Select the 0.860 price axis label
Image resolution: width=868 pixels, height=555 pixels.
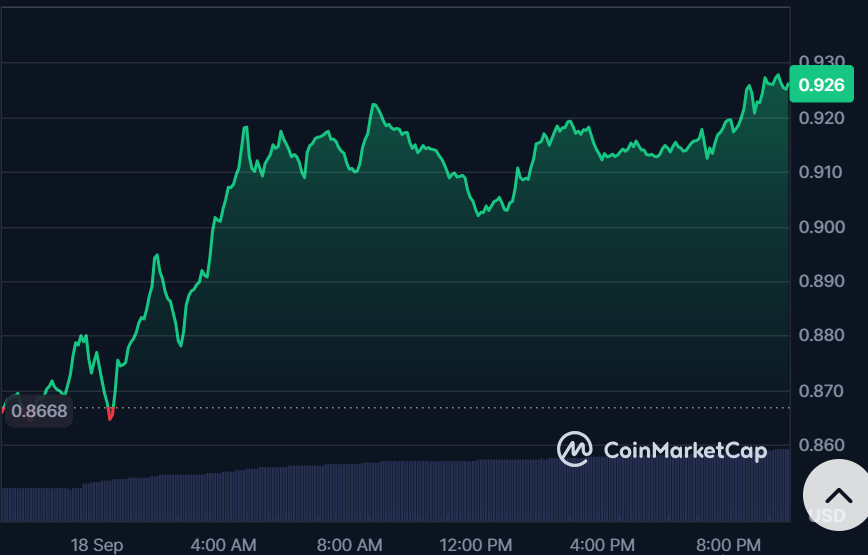pyautogui.click(x=822, y=445)
